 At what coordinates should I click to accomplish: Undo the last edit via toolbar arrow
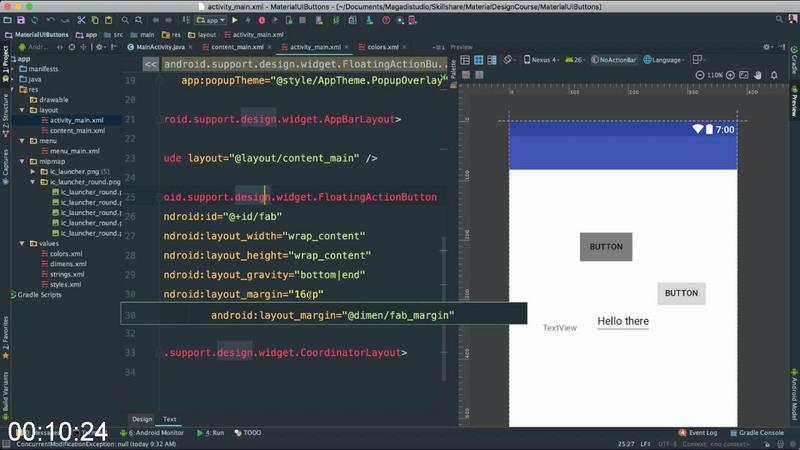(x=51, y=20)
